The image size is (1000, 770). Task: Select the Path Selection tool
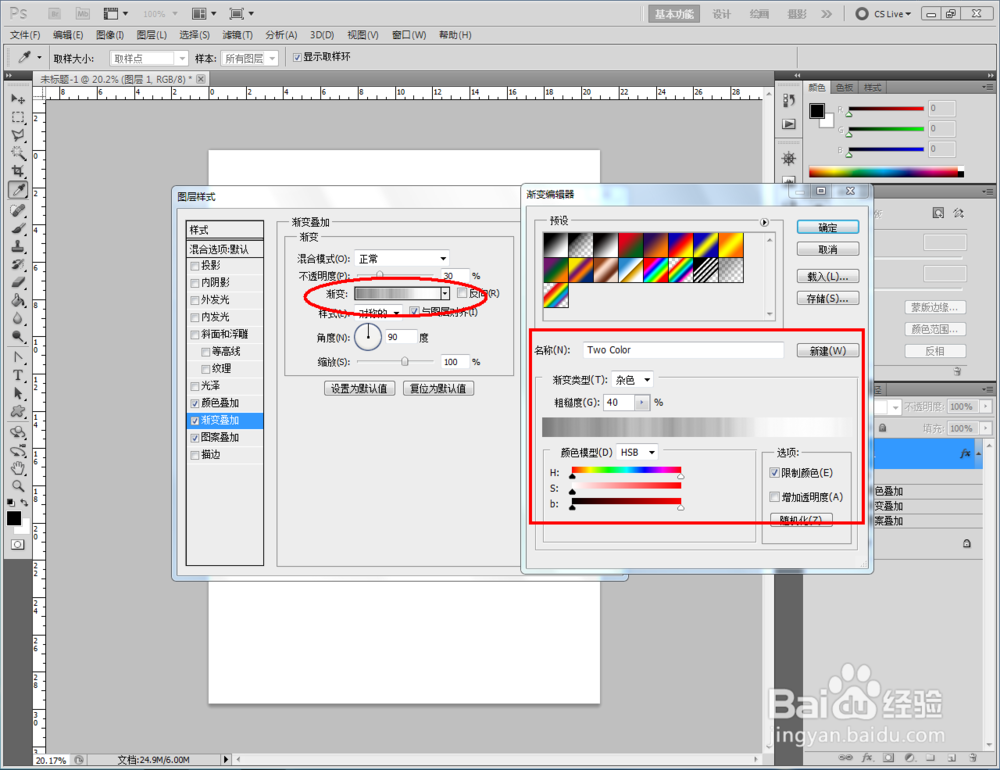coord(18,393)
